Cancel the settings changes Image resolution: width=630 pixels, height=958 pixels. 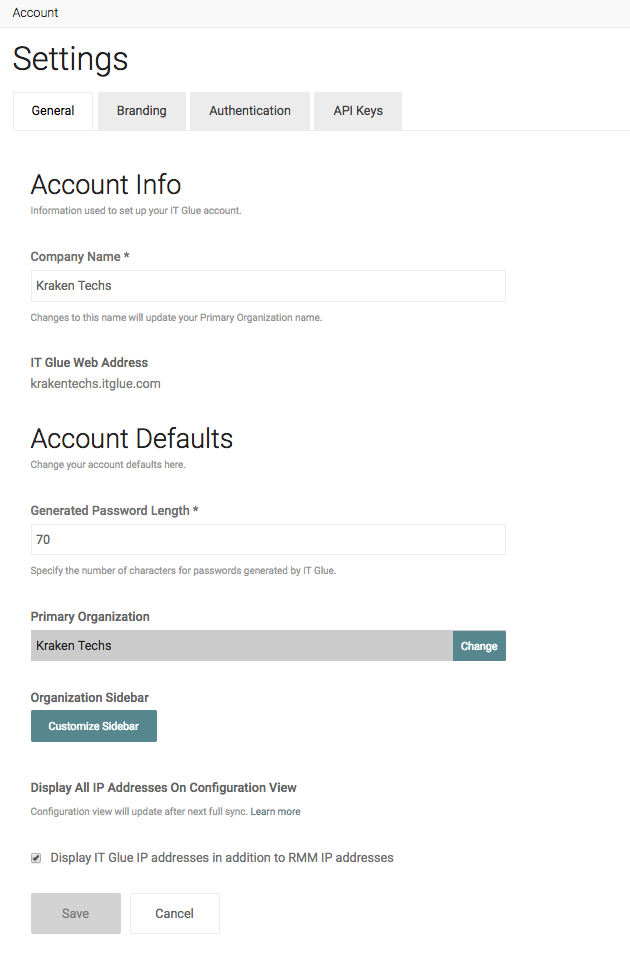[x=174, y=913]
